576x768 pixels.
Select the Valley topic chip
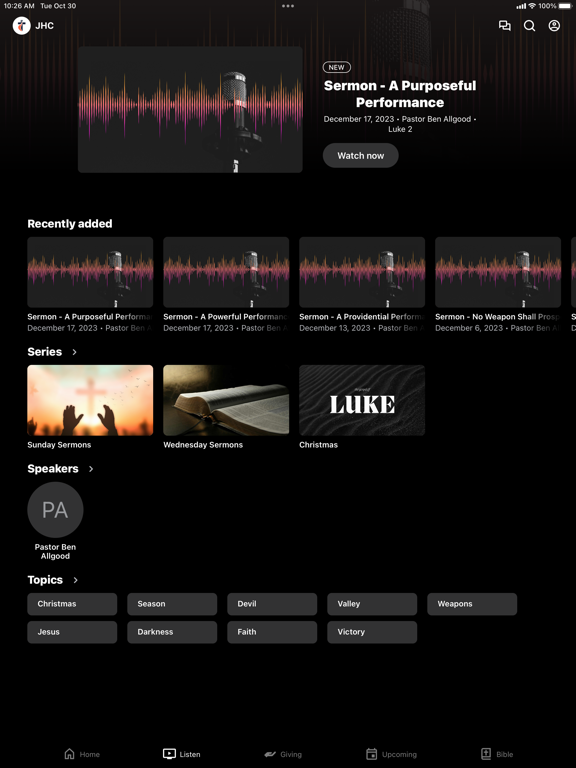(372, 604)
